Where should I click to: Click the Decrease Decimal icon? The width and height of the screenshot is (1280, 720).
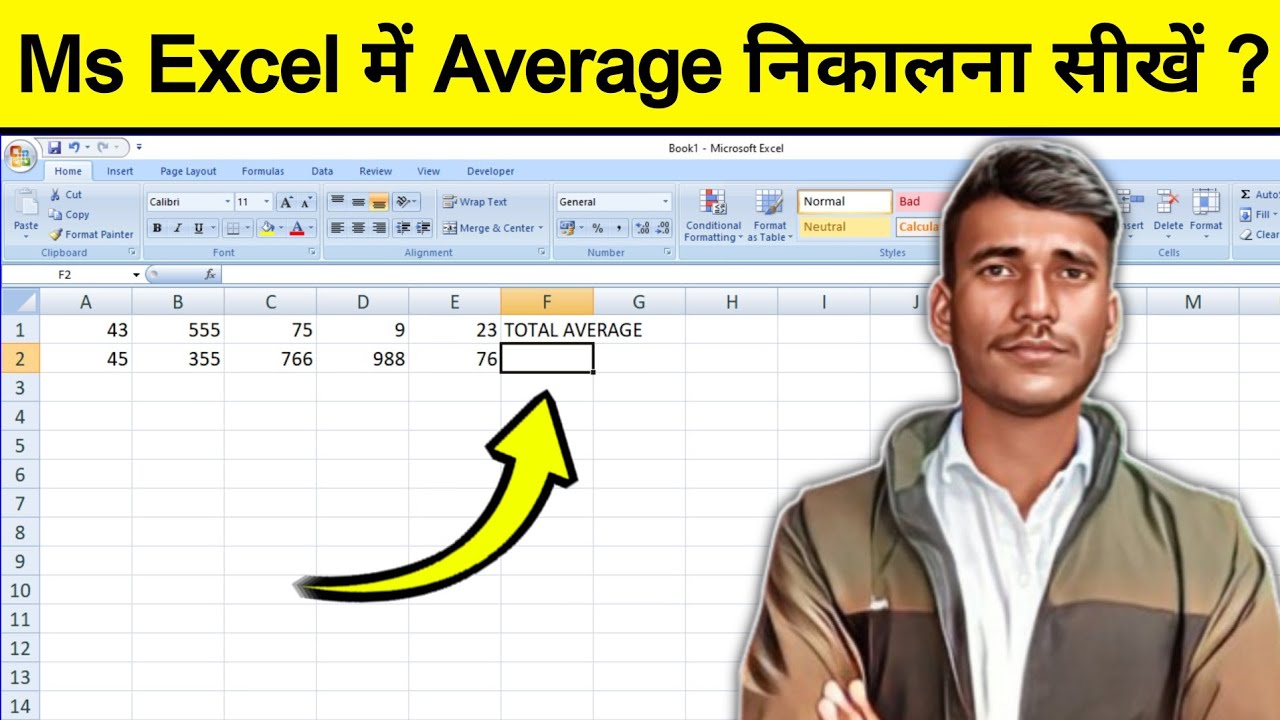[x=664, y=228]
